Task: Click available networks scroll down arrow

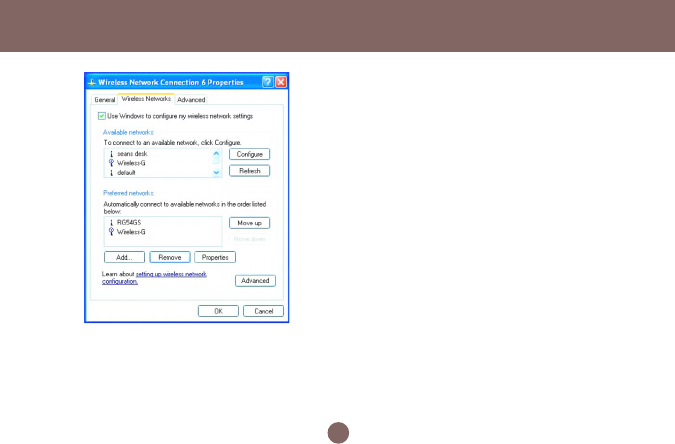Action: pyautogui.click(x=216, y=172)
